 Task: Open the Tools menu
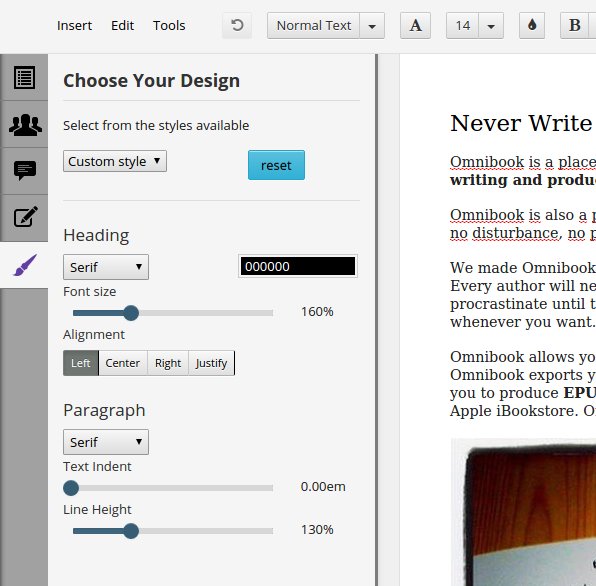click(x=169, y=25)
